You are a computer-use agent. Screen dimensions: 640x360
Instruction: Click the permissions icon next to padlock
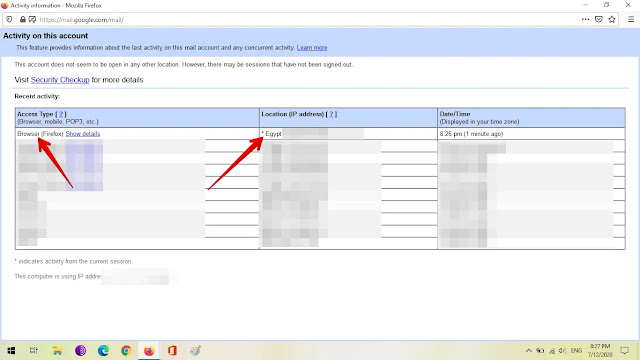[x=32, y=19]
